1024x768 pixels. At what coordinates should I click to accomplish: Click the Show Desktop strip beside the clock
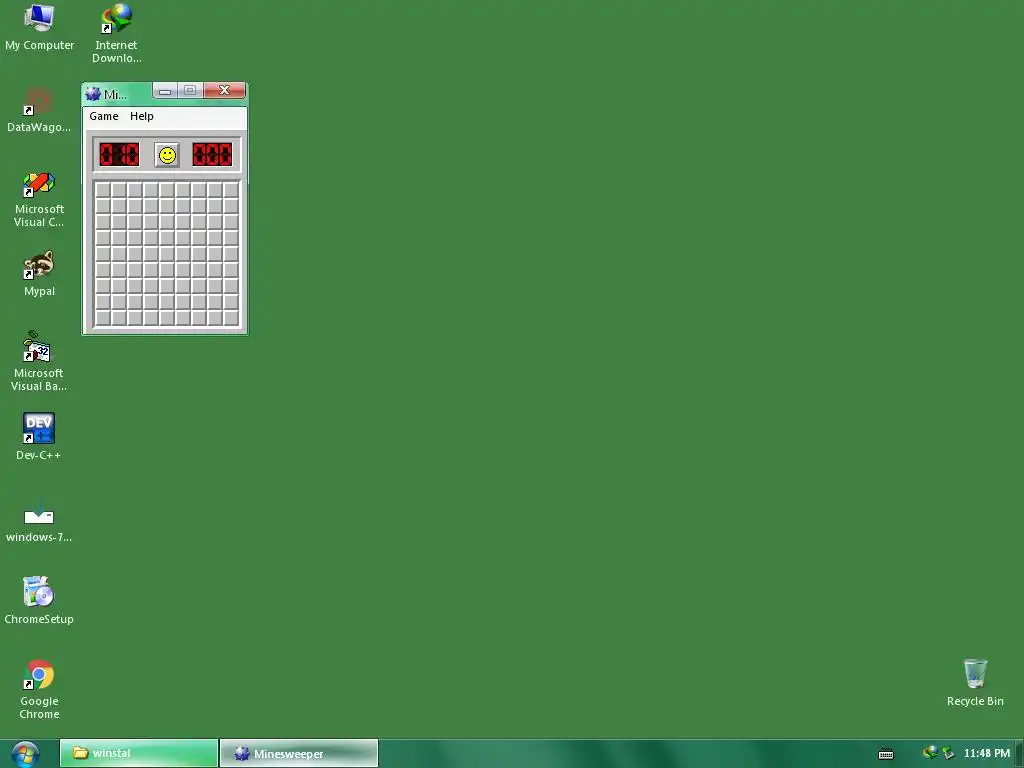pos(1019,754)
